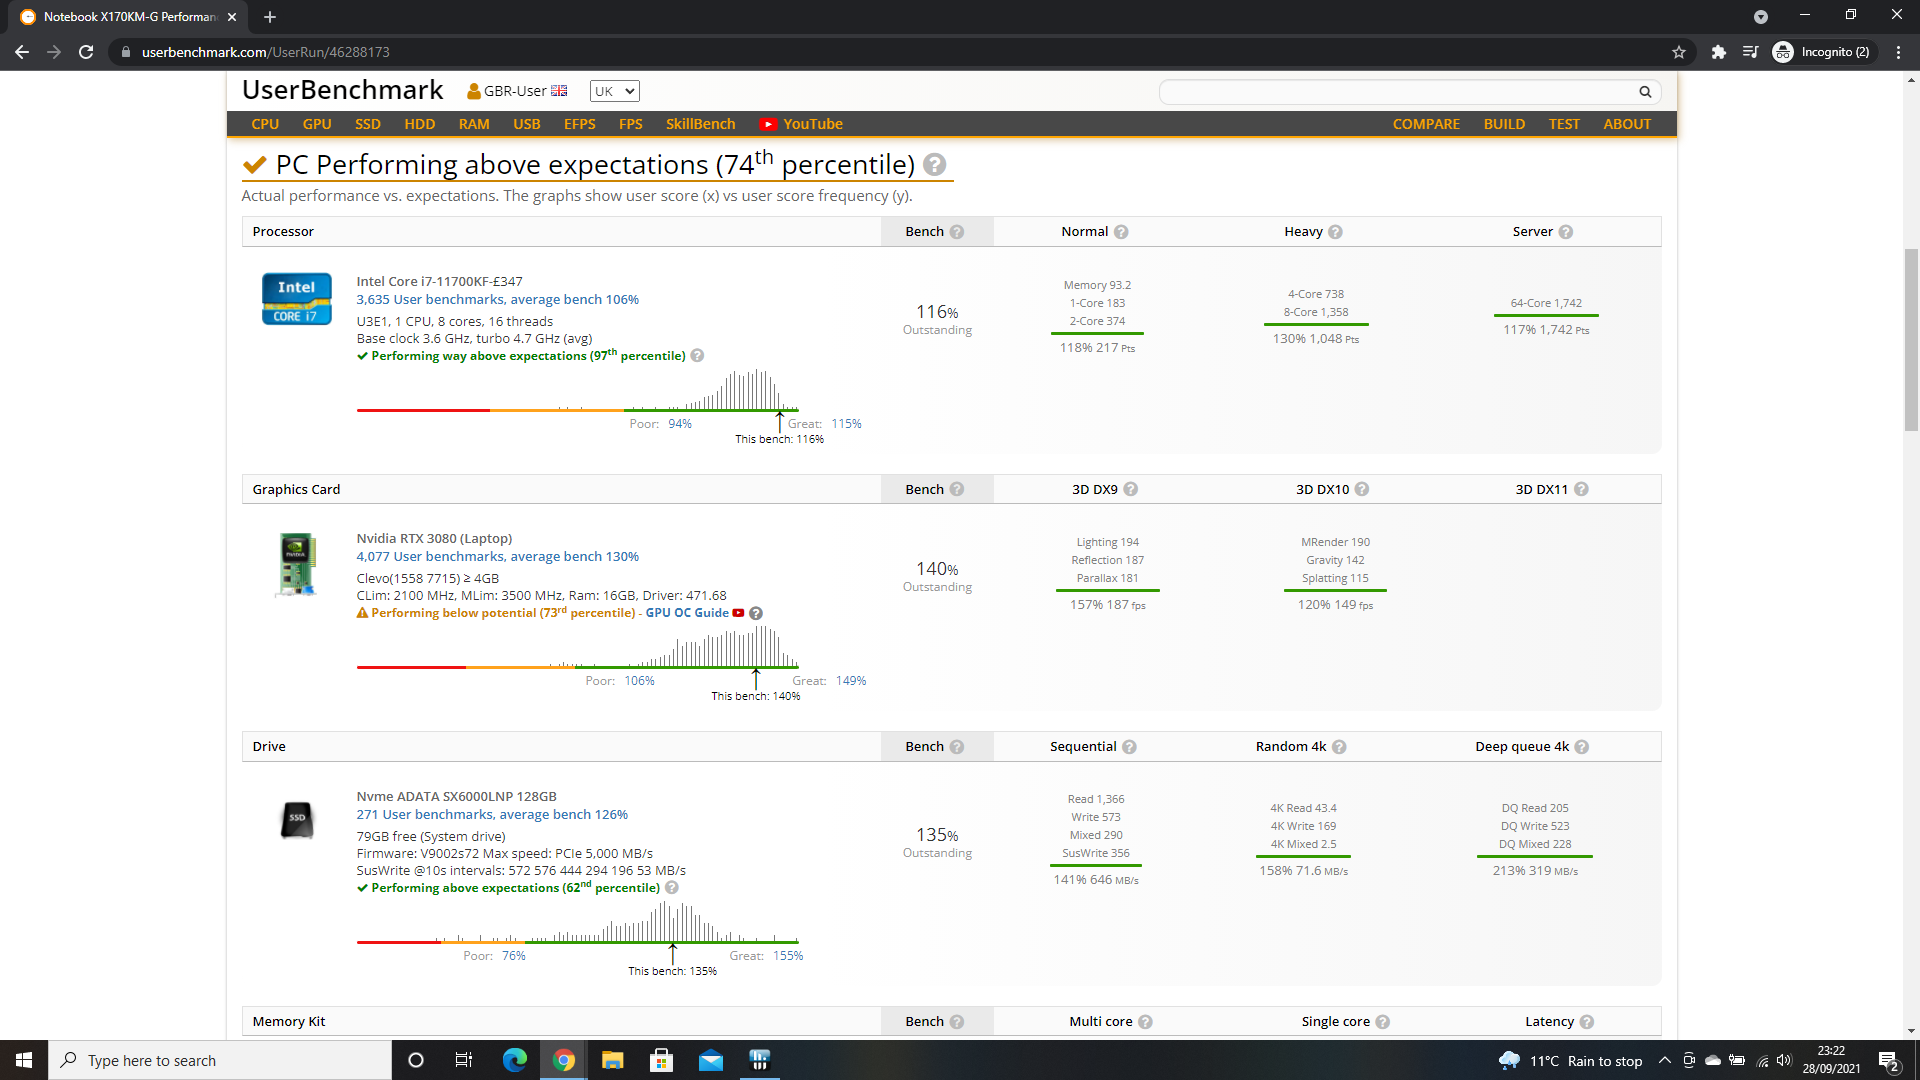Bookmark this page with star icon

[x=1678, y=52]
